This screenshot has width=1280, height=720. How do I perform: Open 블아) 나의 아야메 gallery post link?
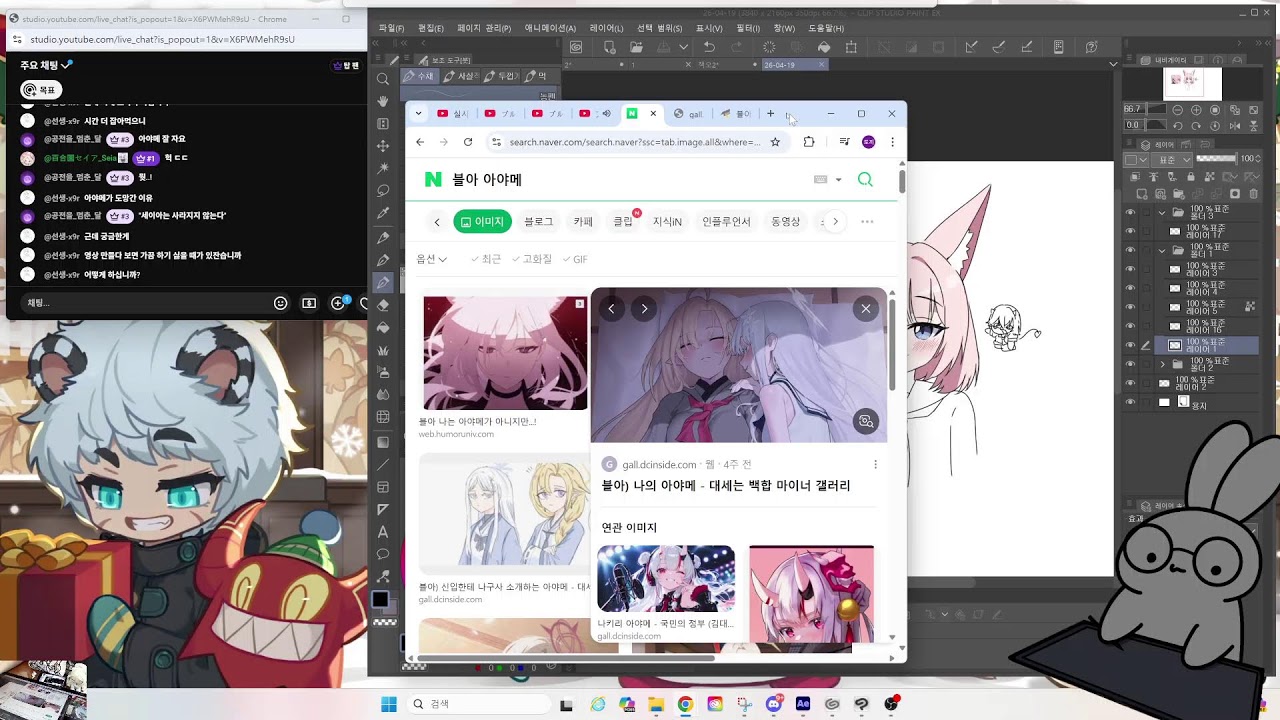pyautogui.click(x=725, y=486)
